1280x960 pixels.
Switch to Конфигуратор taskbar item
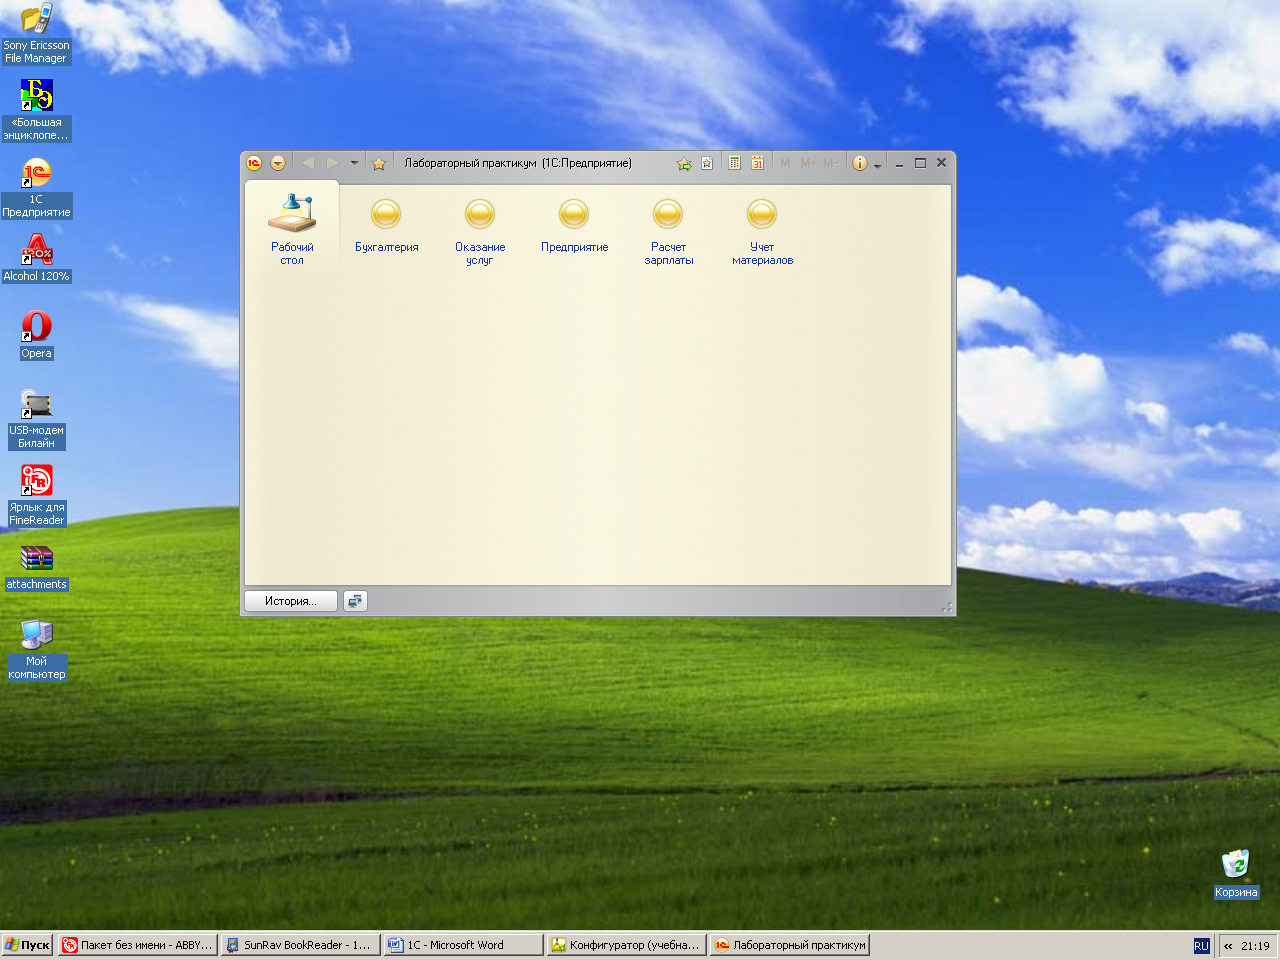pyautogui.click(x=627, y=945)
